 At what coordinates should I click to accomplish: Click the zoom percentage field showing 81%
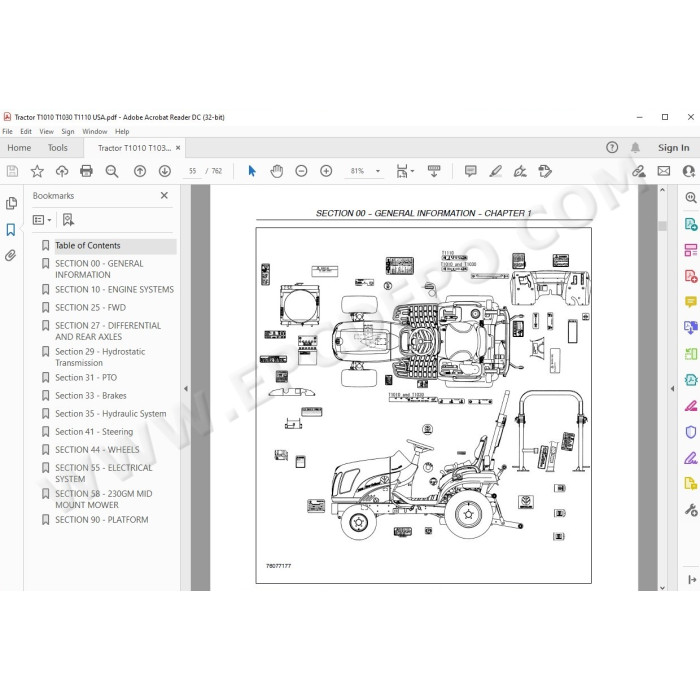tap(358, 171)
